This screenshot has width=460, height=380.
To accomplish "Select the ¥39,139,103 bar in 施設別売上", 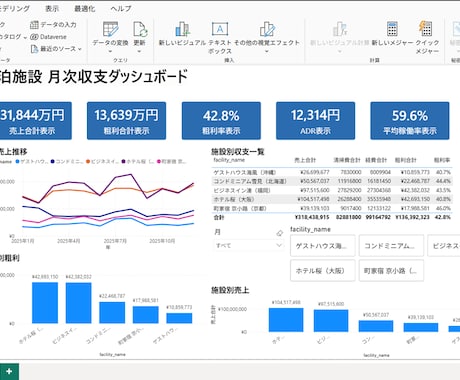I will [x=421, y=327].
